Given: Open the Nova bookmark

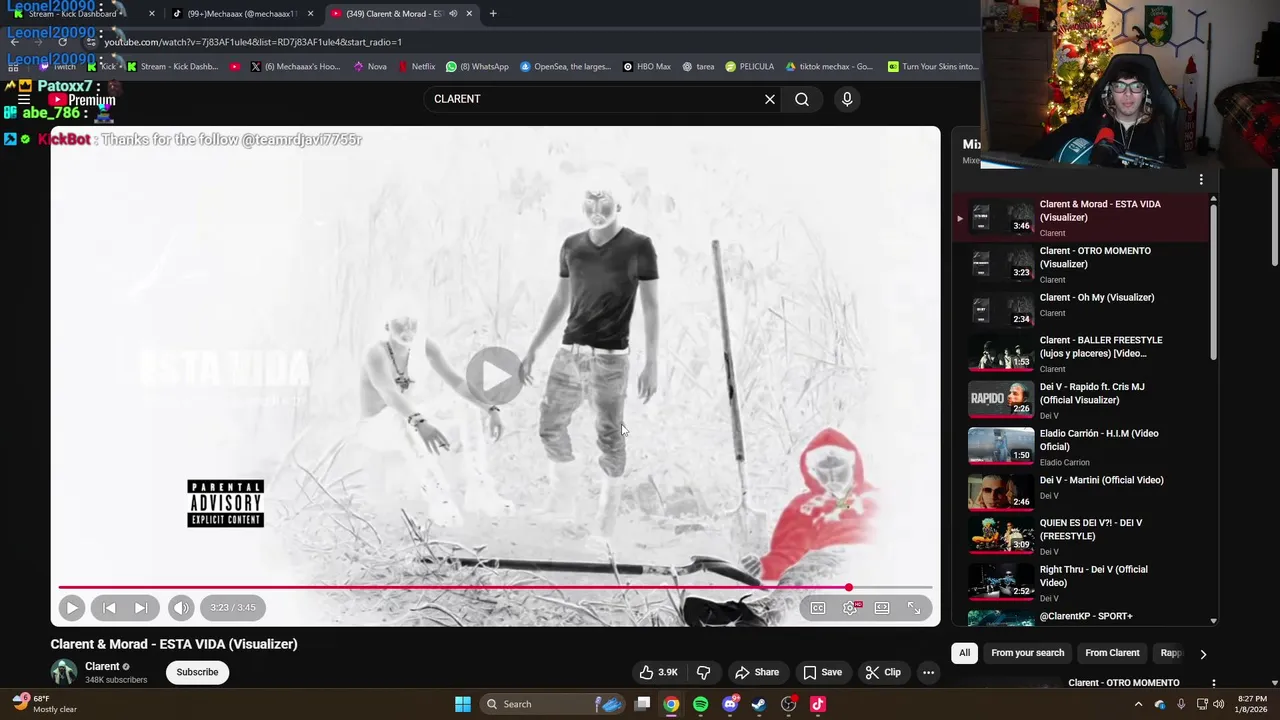Looking at the screenshot, I should (370, 67).
